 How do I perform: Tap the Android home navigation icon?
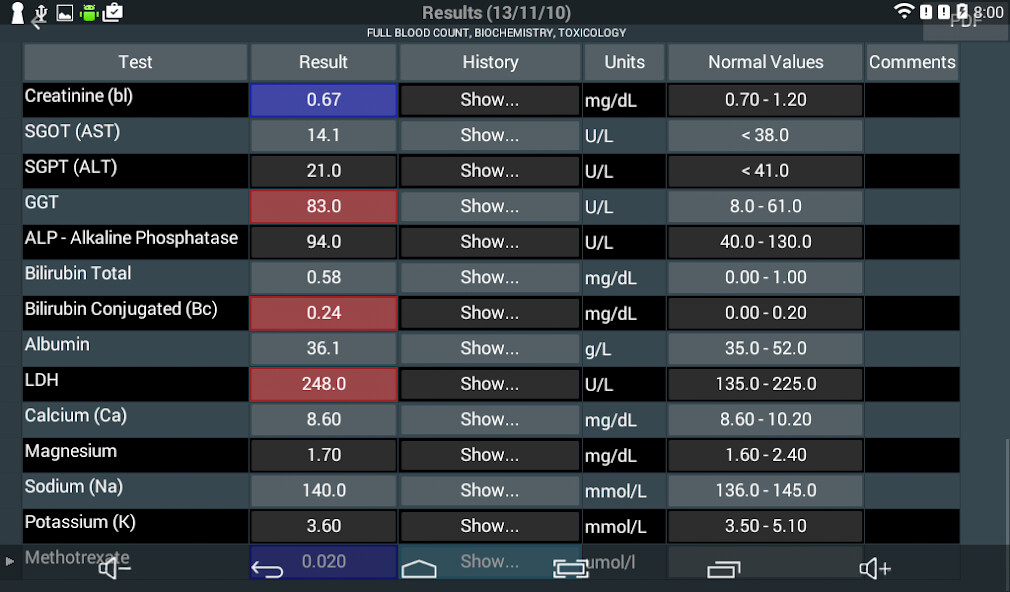(419, 569)
